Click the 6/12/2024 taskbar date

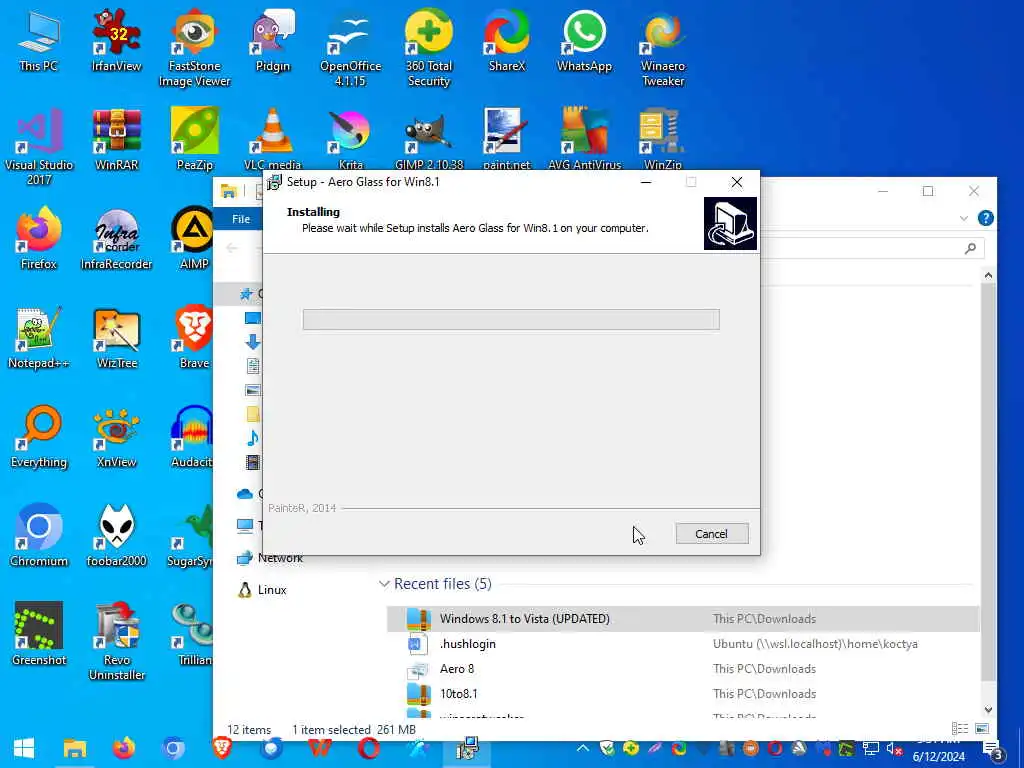click(938, 757)
